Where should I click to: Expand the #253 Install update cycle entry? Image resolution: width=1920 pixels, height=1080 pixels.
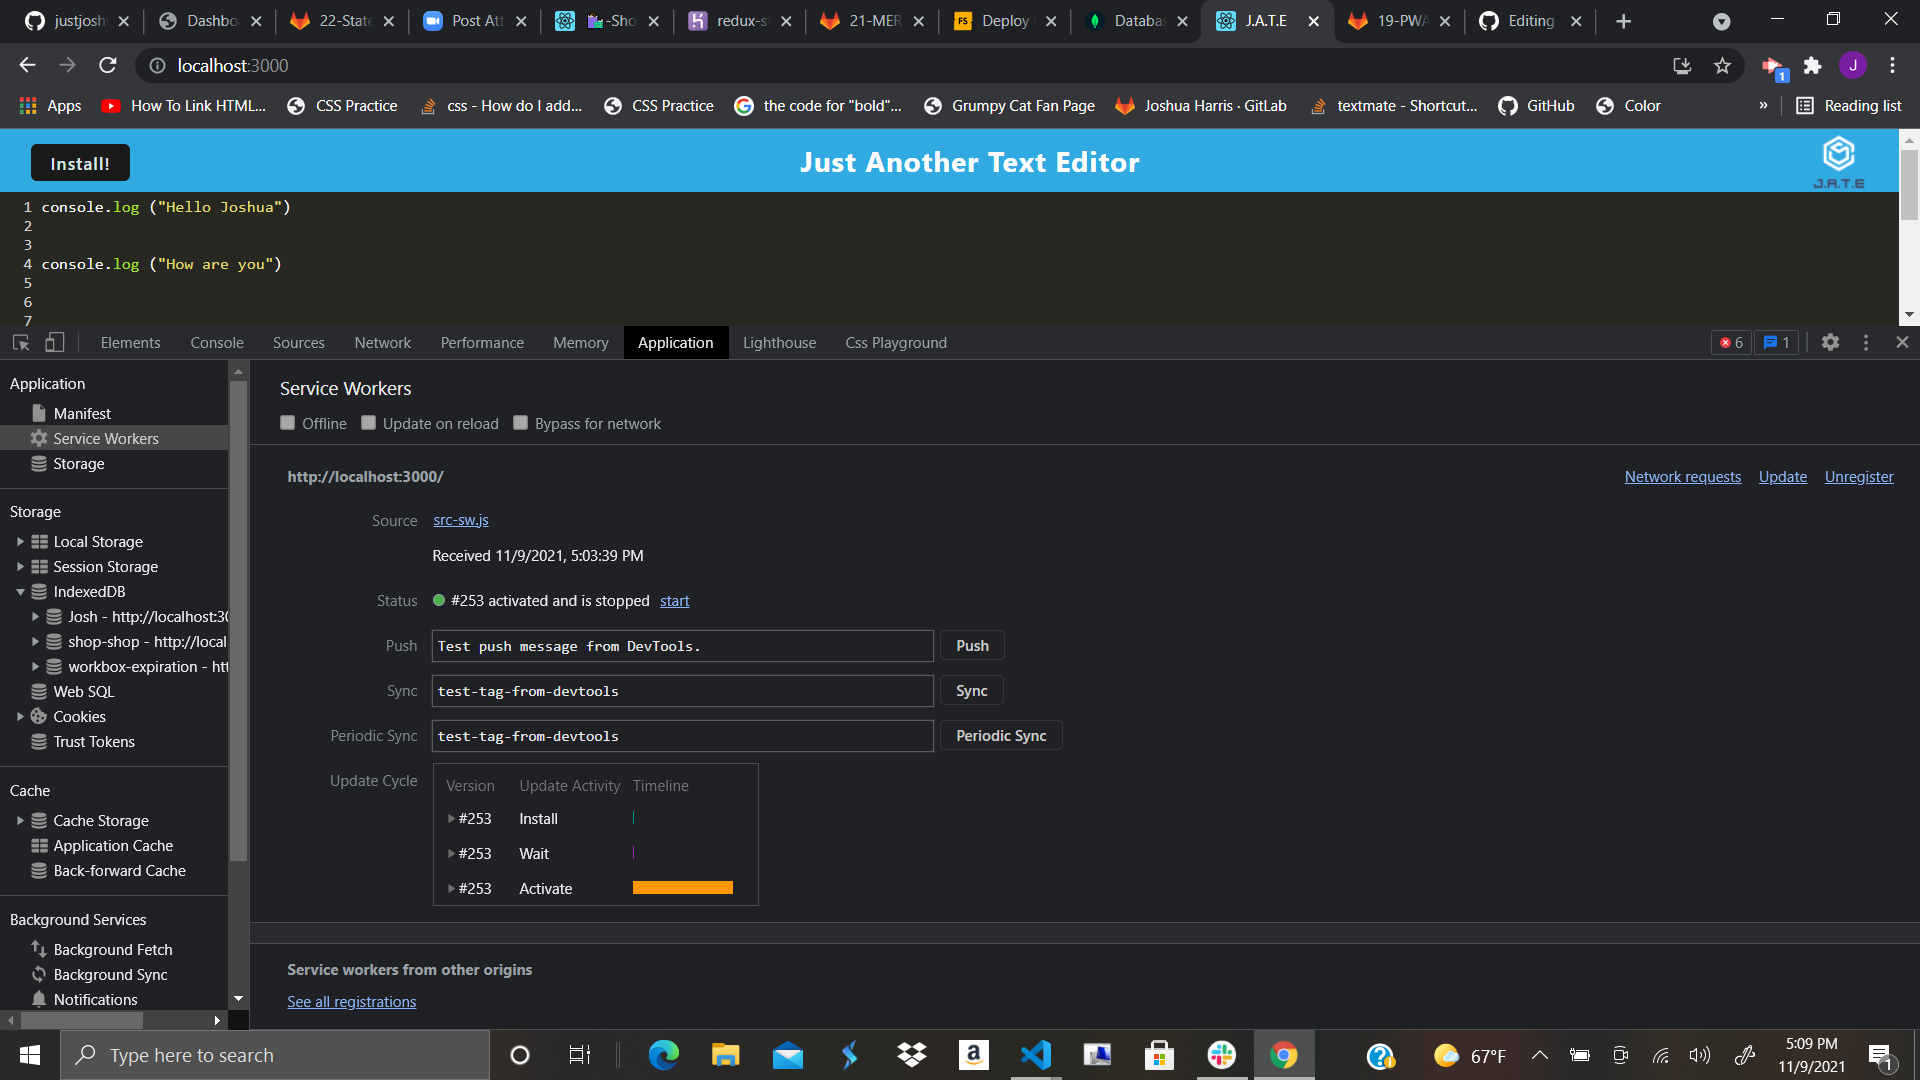click(x=452, y=818)
